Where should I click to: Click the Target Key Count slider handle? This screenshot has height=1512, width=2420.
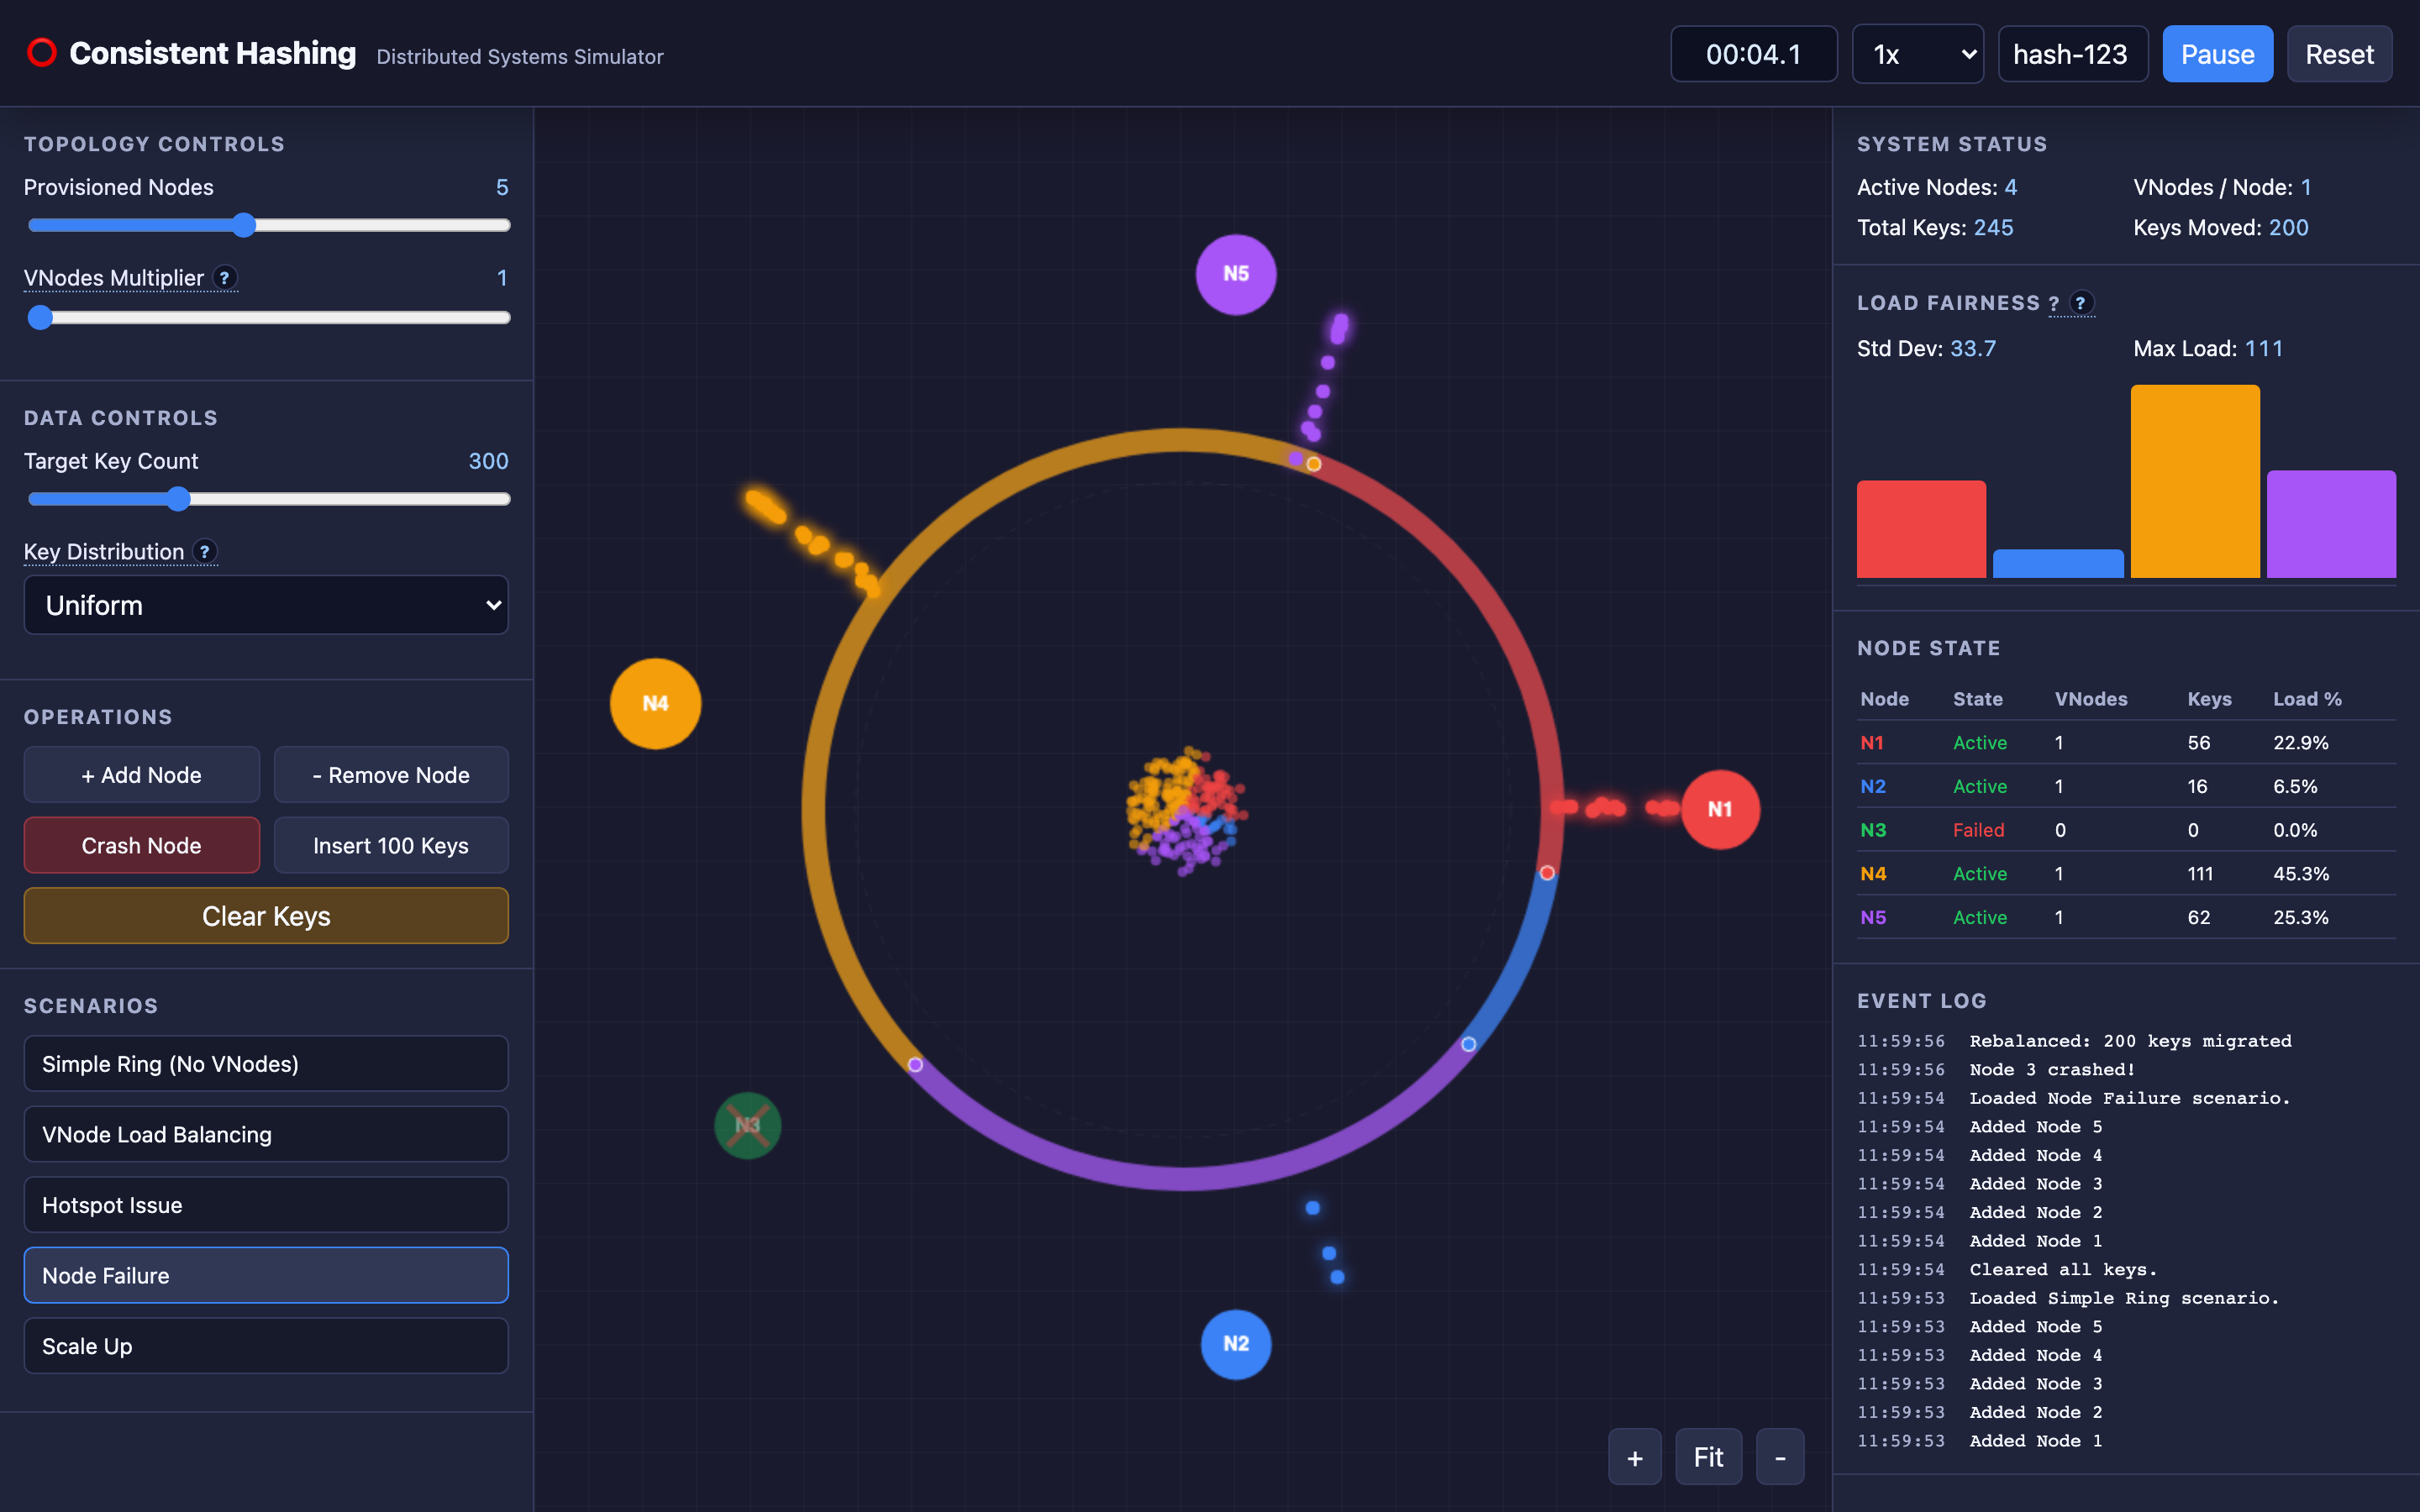pos(178,499)
